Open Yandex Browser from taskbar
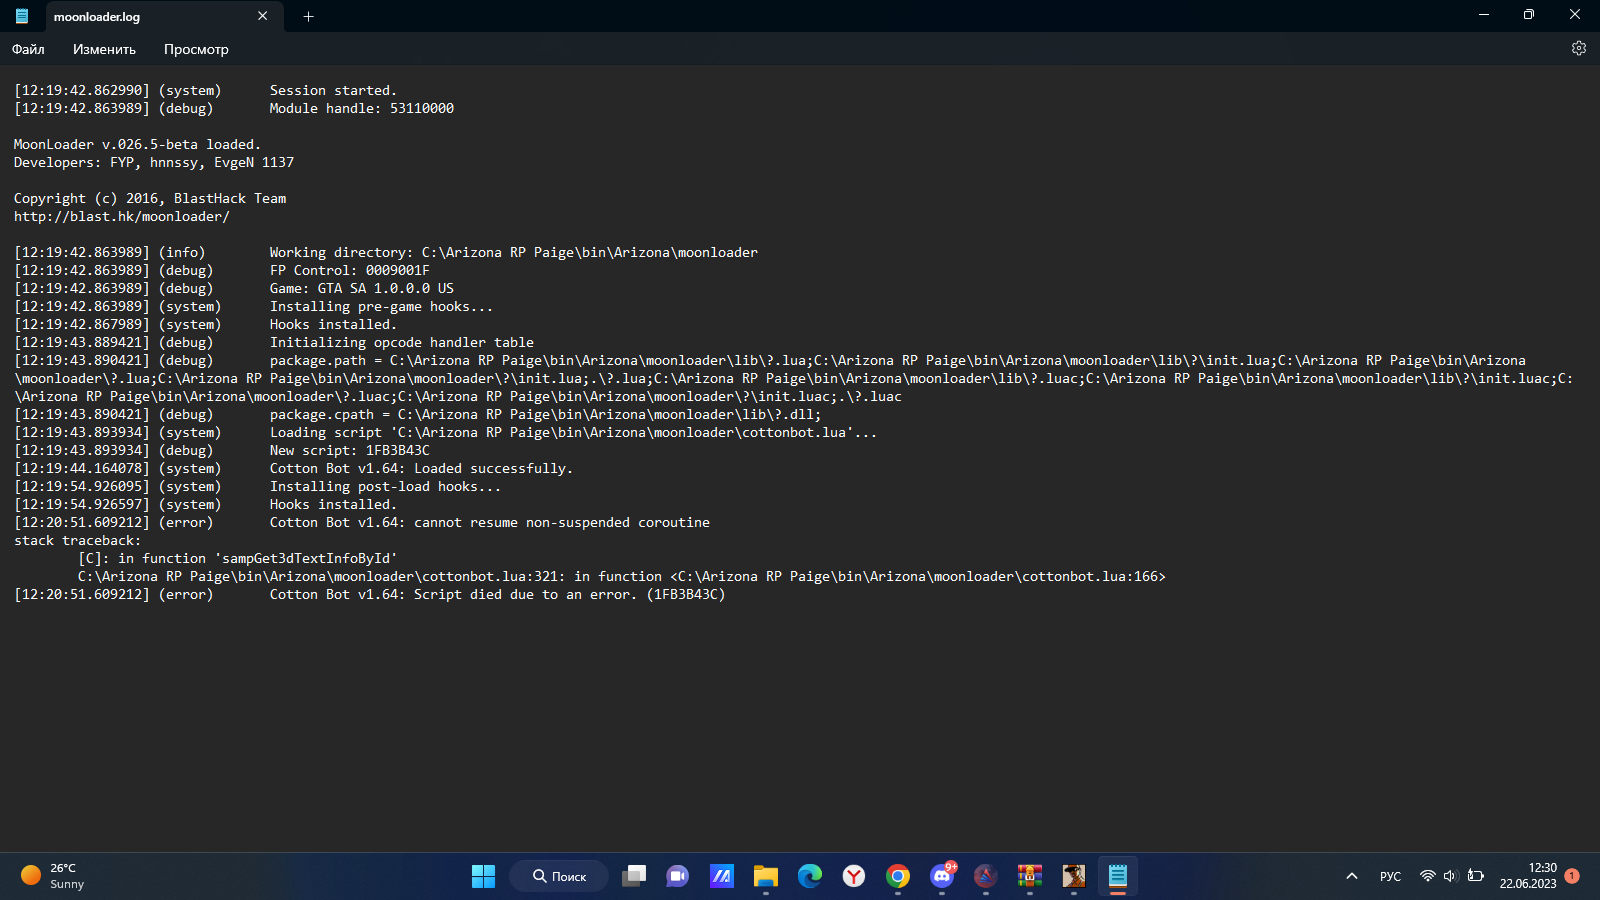Viewport: 1600px width, 900px height. pyautogui.click(x=854, y=876)
